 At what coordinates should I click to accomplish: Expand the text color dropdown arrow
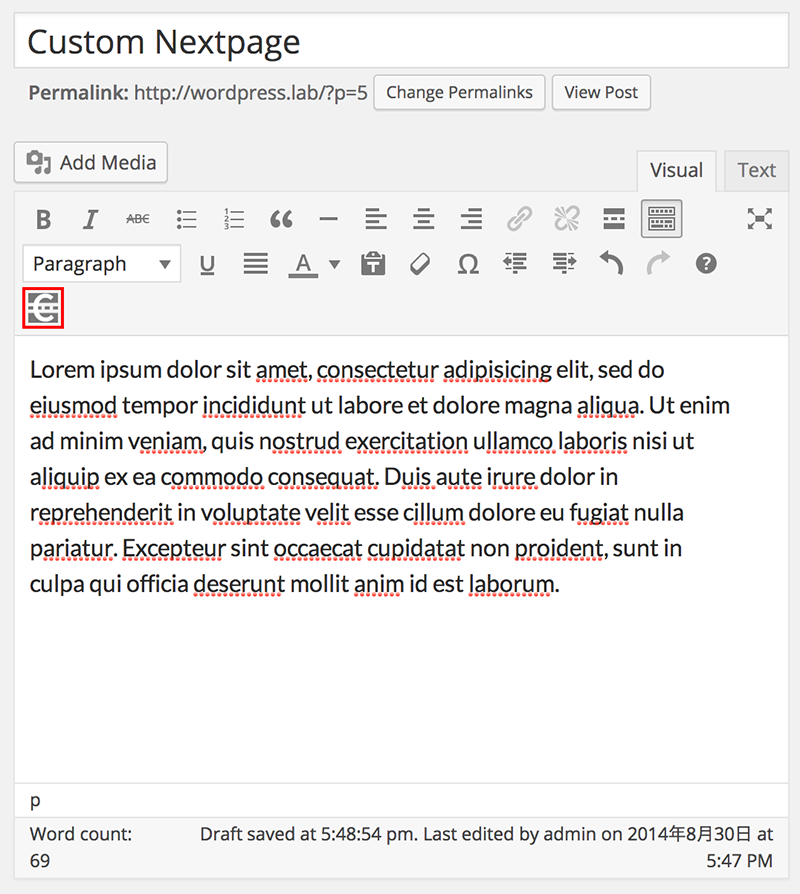click(x=334, y=264)
